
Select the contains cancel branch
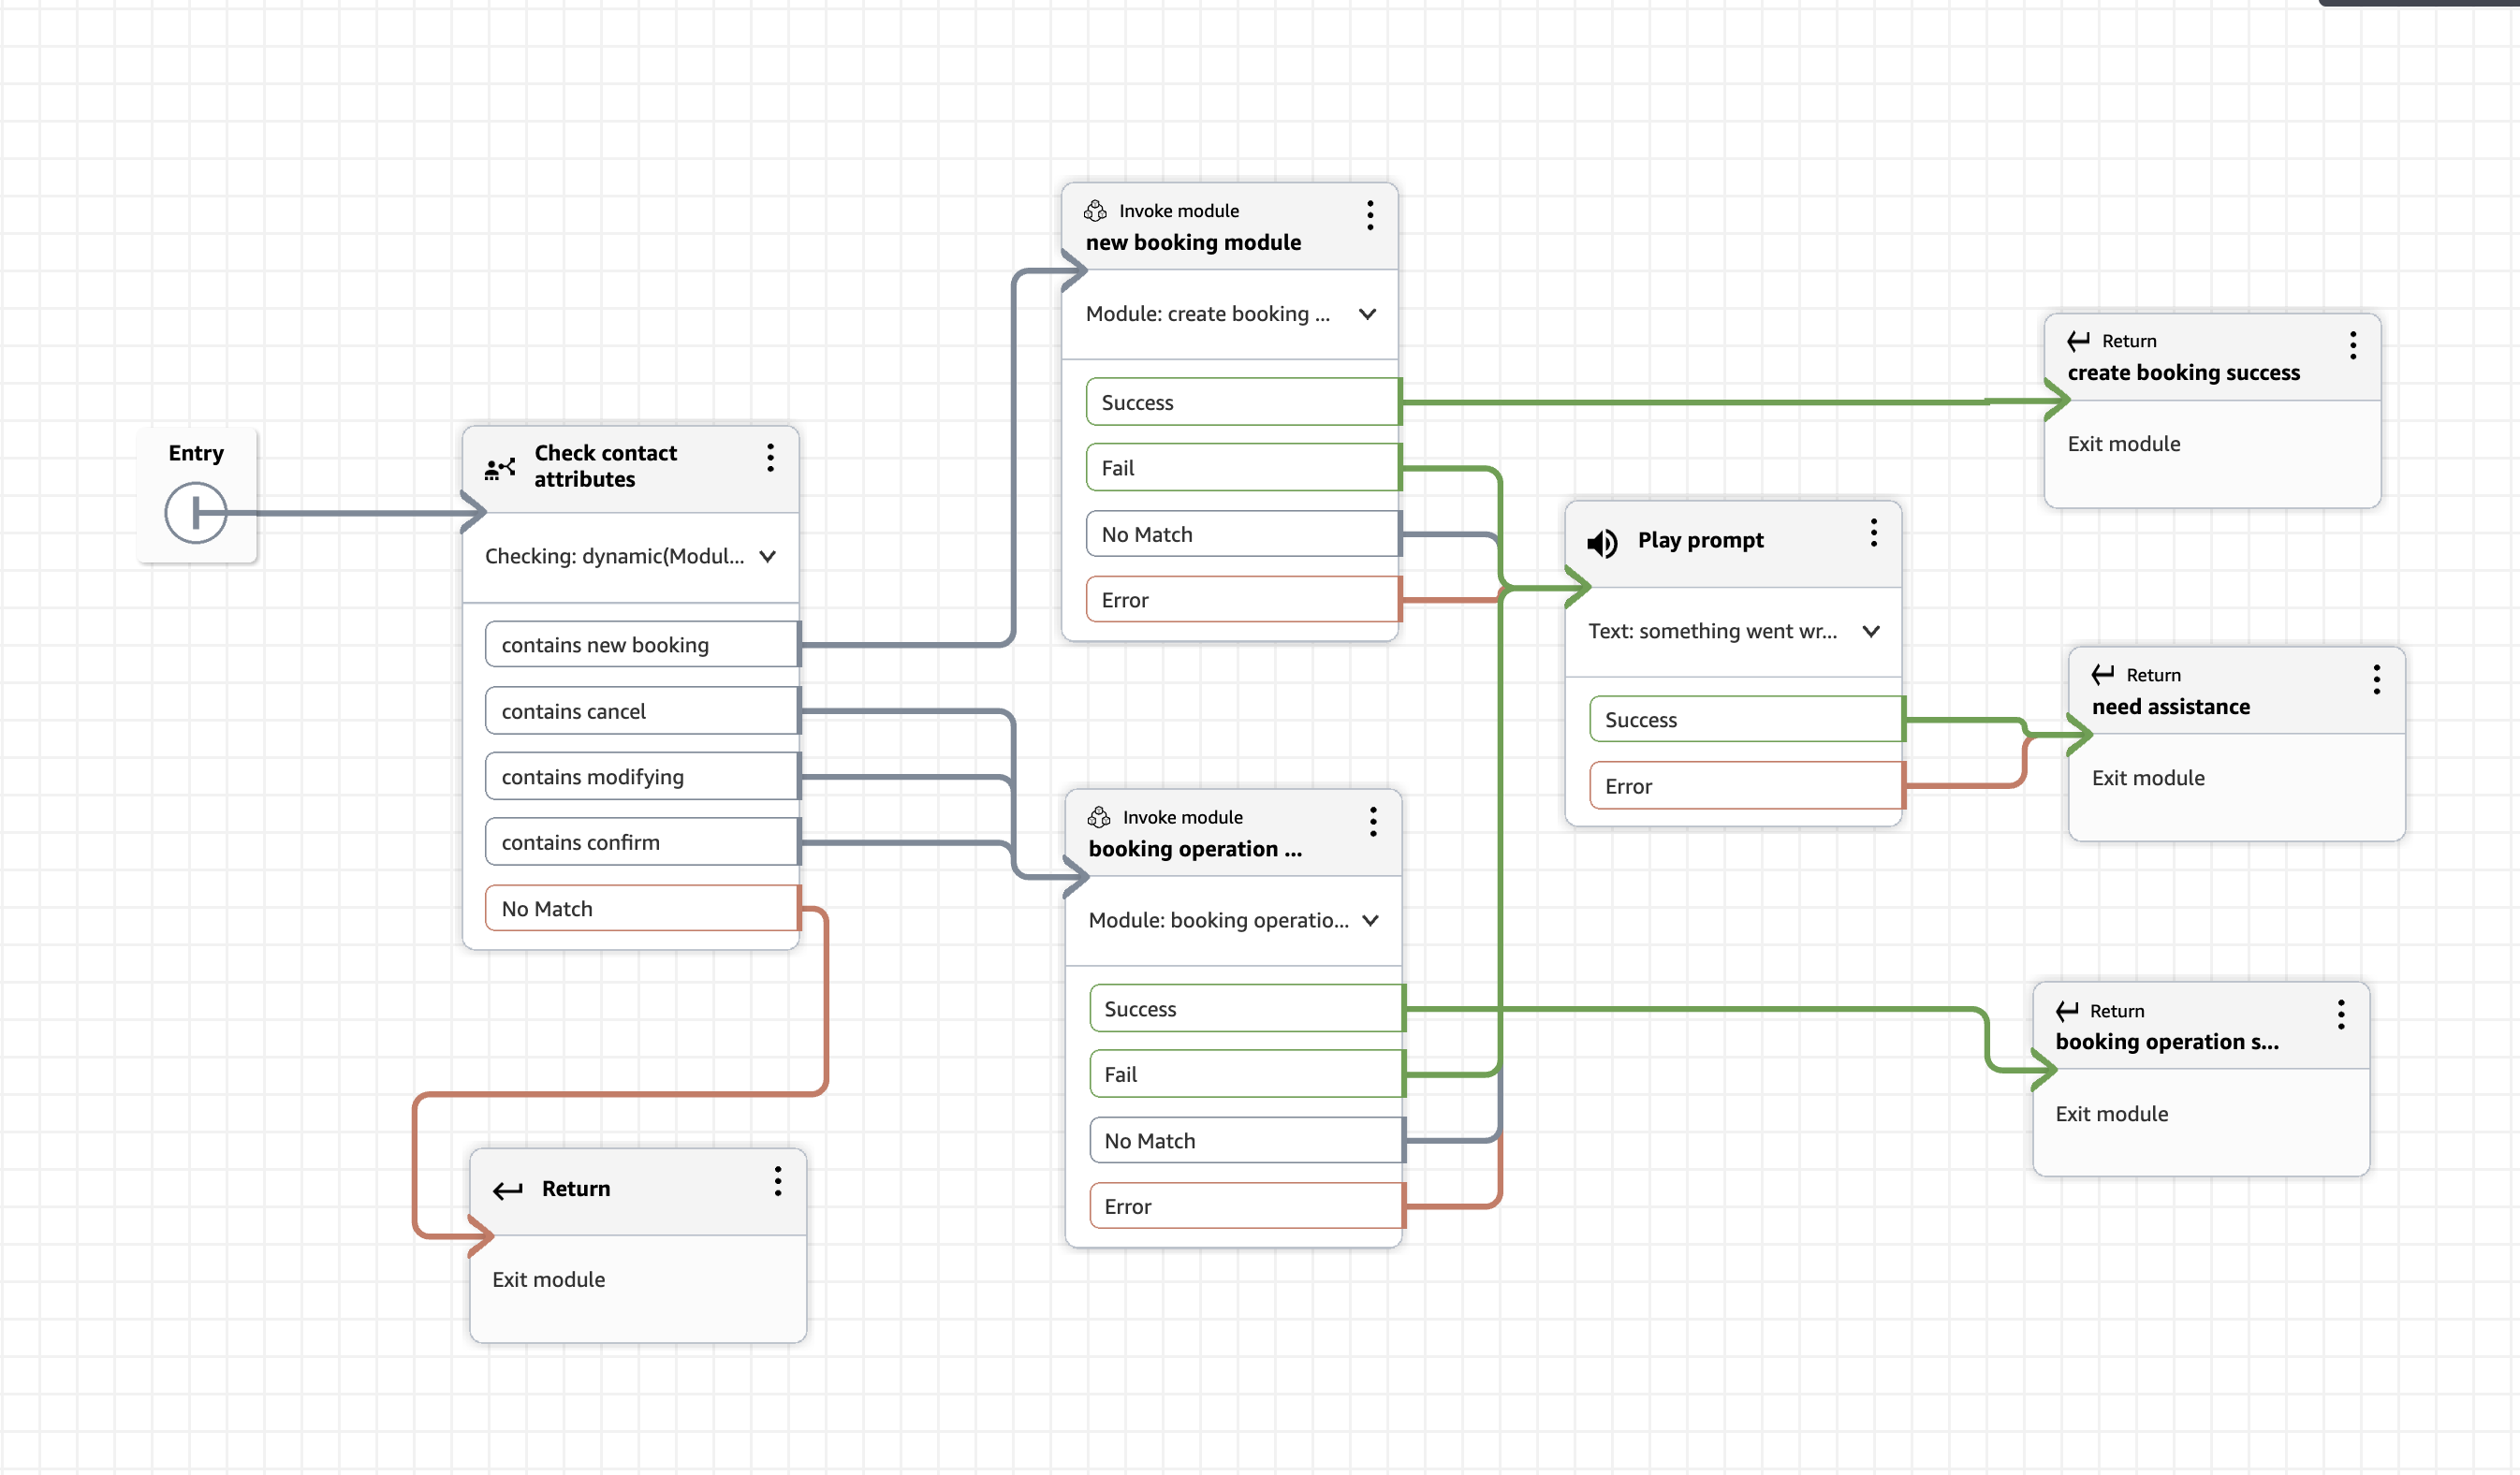[642, 711]
